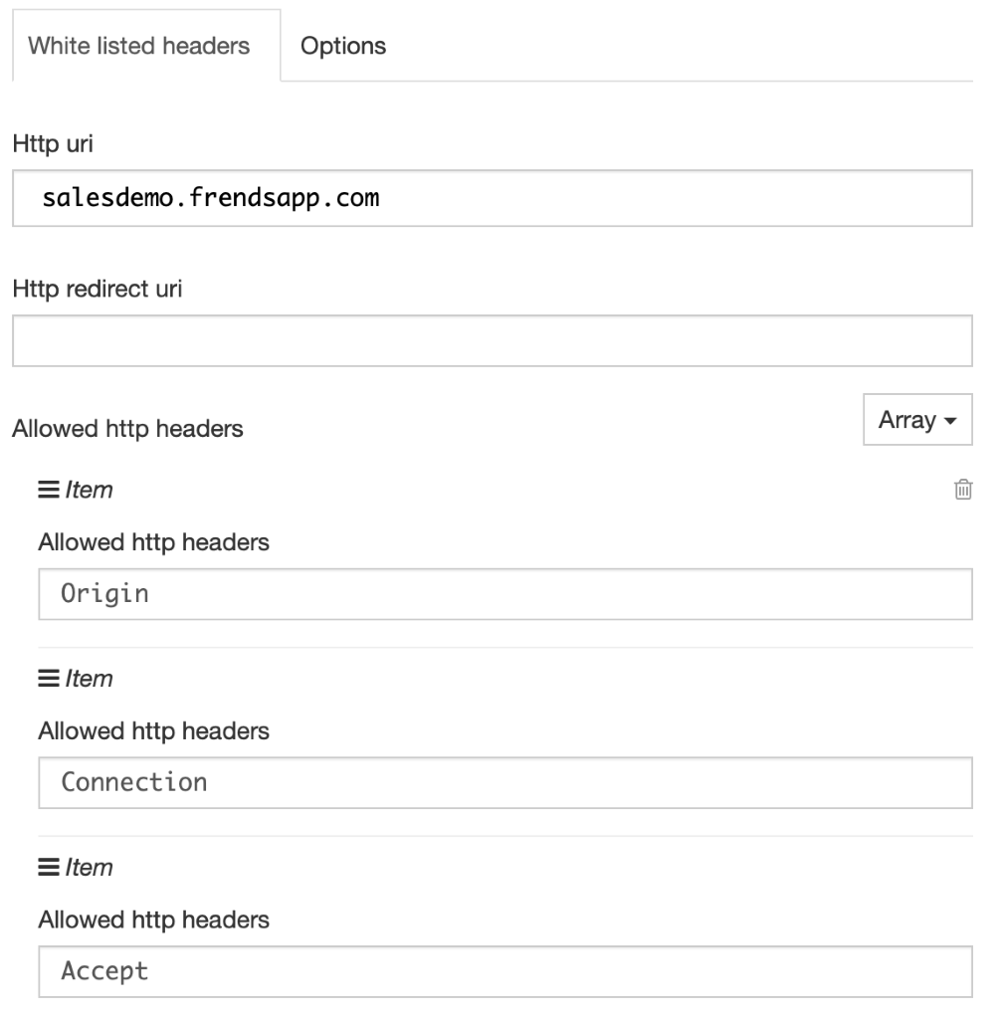Click the third Item label
This screenshot has width=1004, height=1020.
[89, 867]
